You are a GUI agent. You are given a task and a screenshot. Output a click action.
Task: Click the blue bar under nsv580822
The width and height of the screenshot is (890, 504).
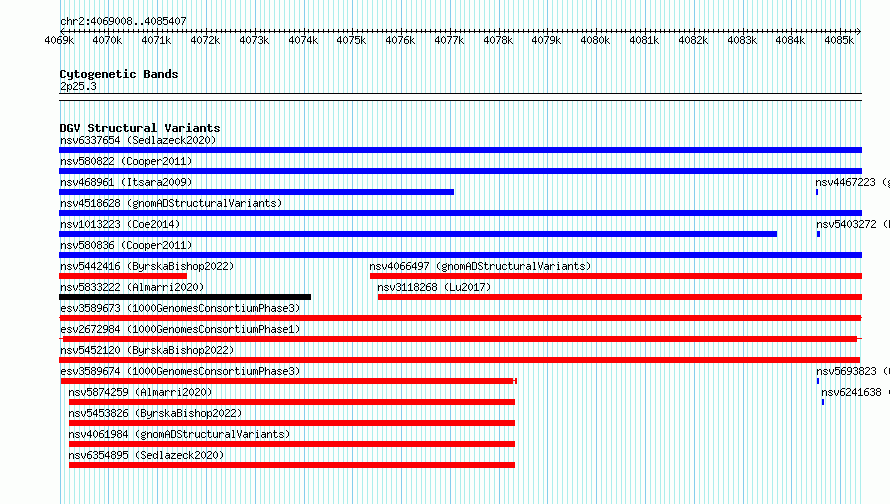460,171
